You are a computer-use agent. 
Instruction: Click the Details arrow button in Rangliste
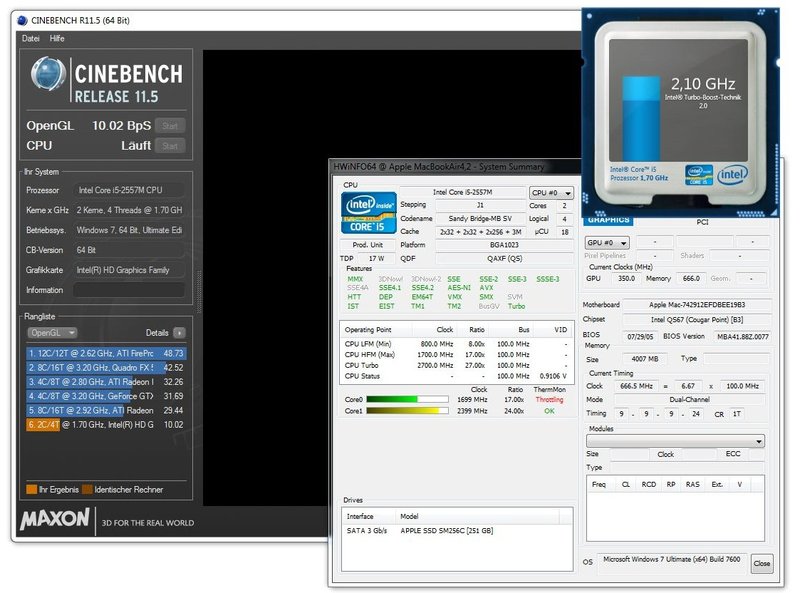click(x=179, y=332)
